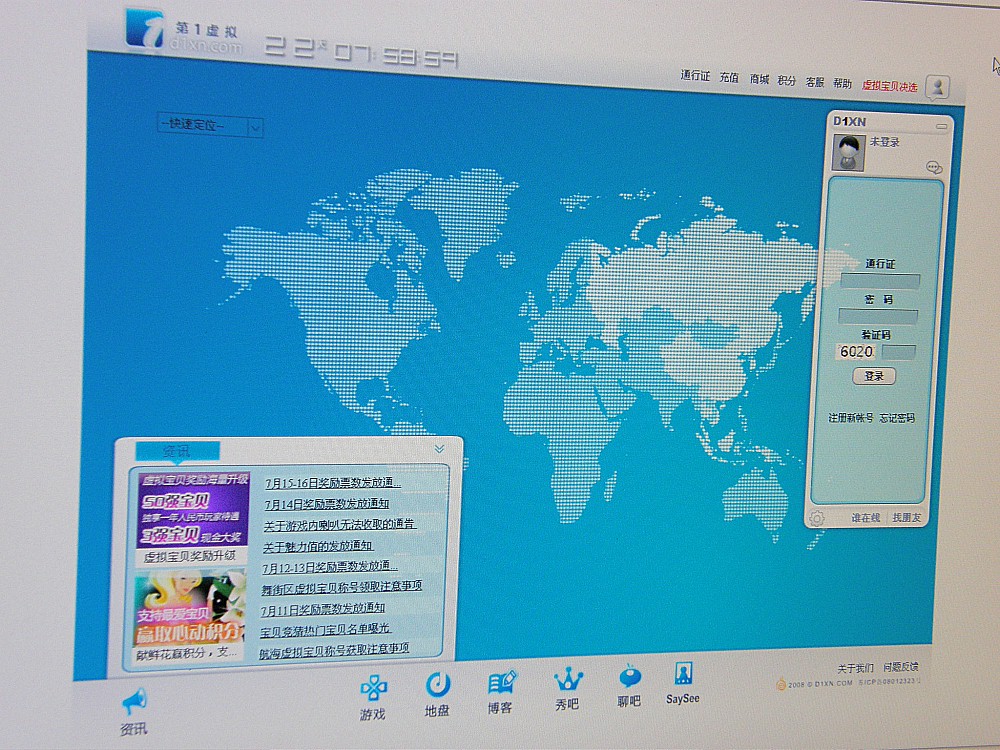
Task: Minimize the D1XN login panel
Action: pos(941,126)
